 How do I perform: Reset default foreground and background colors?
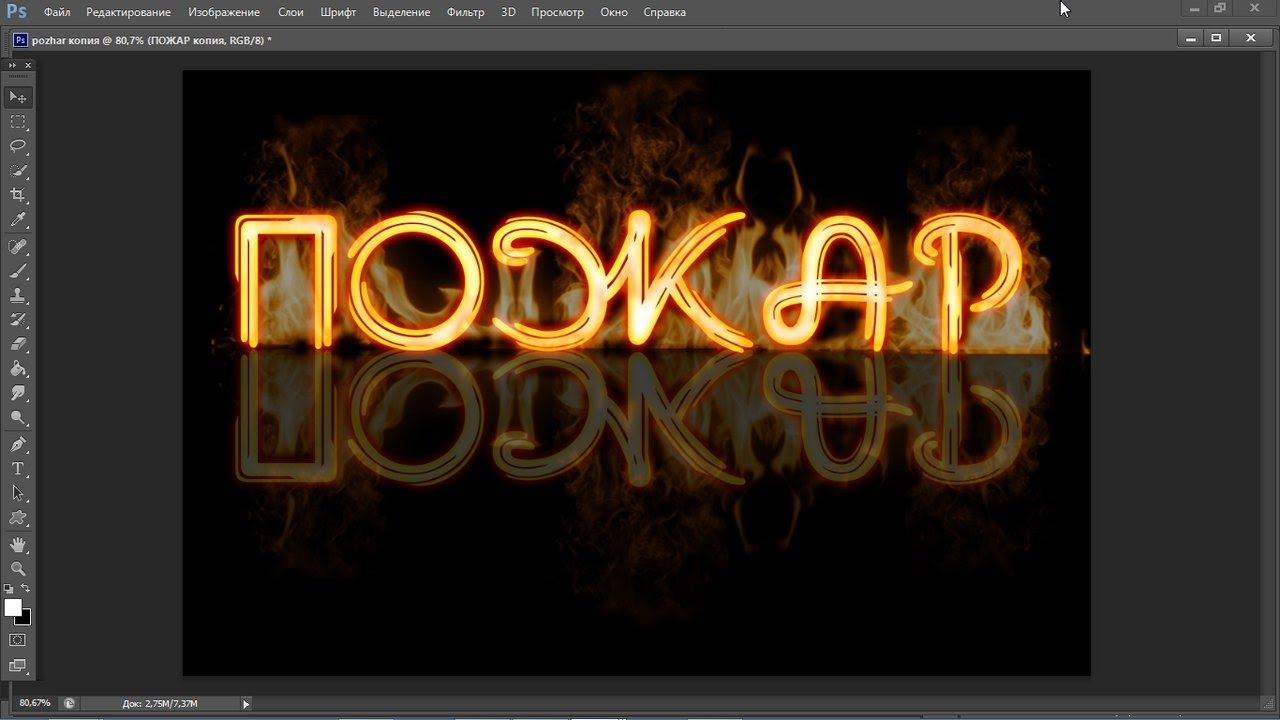coord(9,588)
